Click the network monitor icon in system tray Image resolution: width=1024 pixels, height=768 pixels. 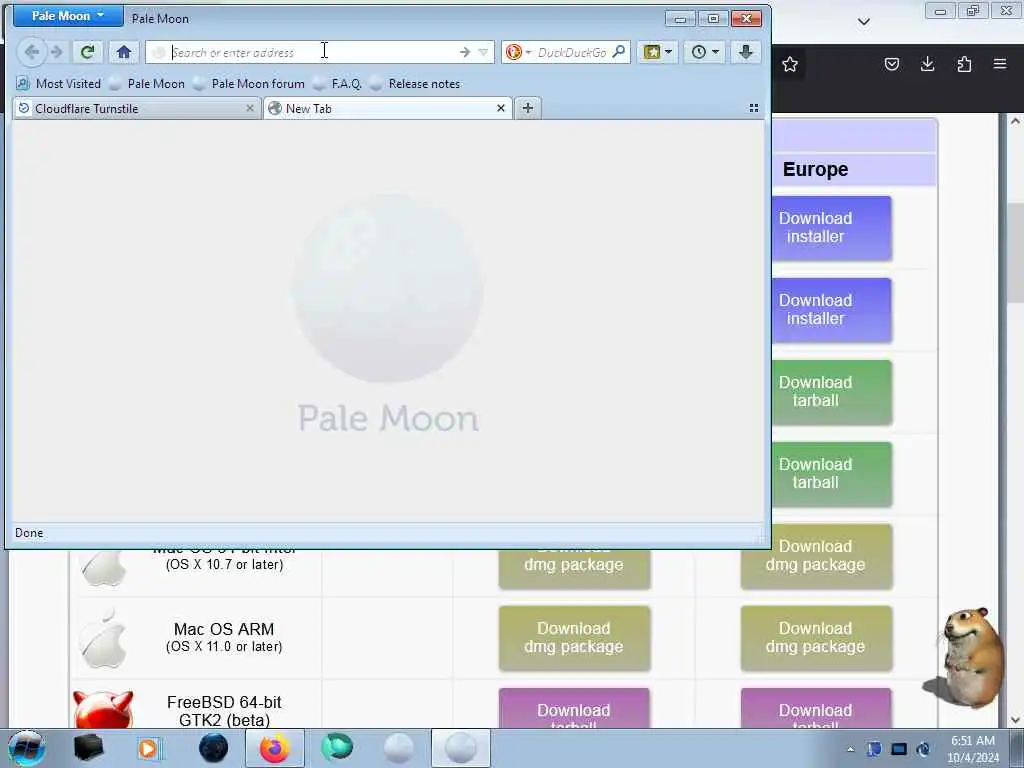pos(899,749)
